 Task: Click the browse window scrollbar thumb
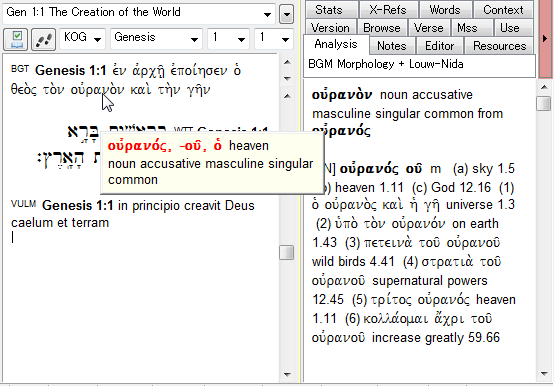pos(287,253)
